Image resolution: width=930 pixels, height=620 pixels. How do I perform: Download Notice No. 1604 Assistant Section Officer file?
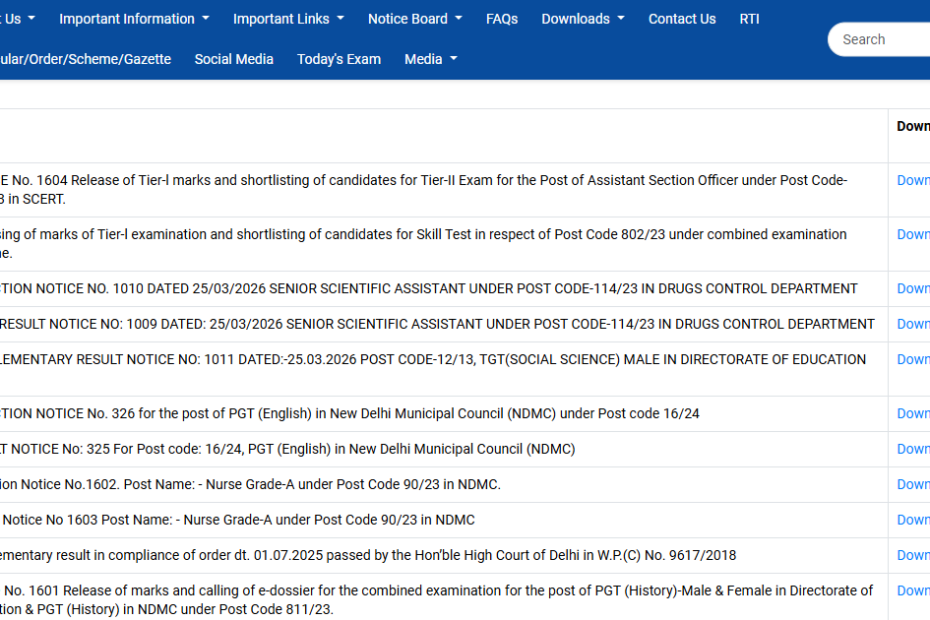click(913, 180)
